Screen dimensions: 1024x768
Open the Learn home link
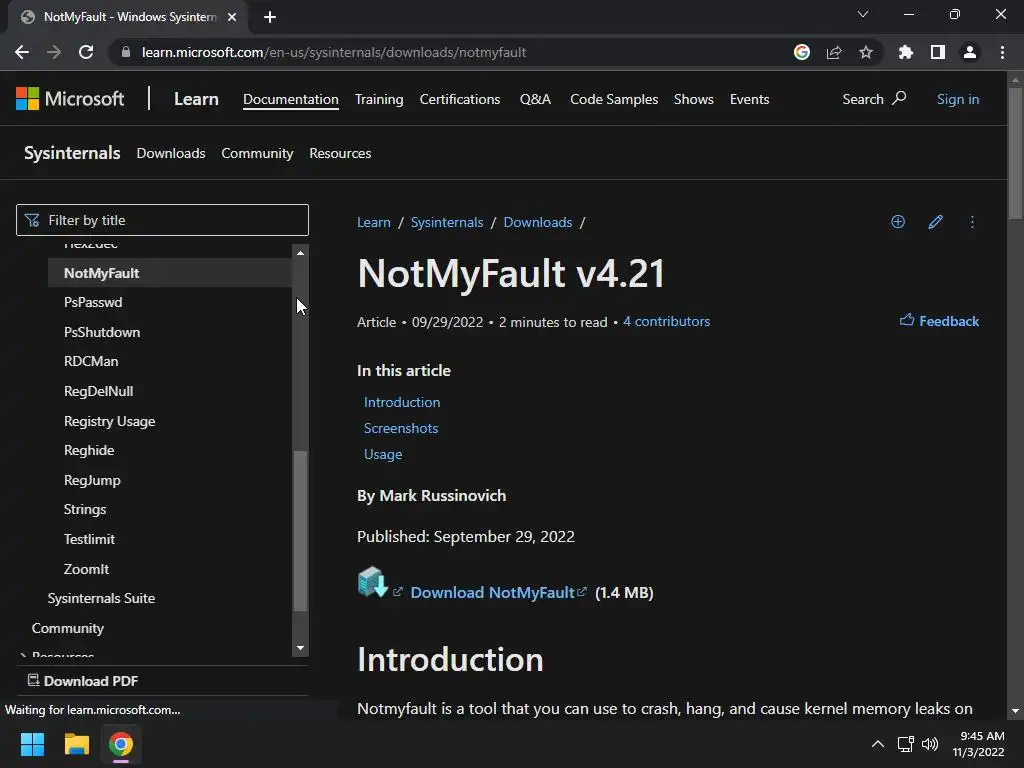coord(196,99)
